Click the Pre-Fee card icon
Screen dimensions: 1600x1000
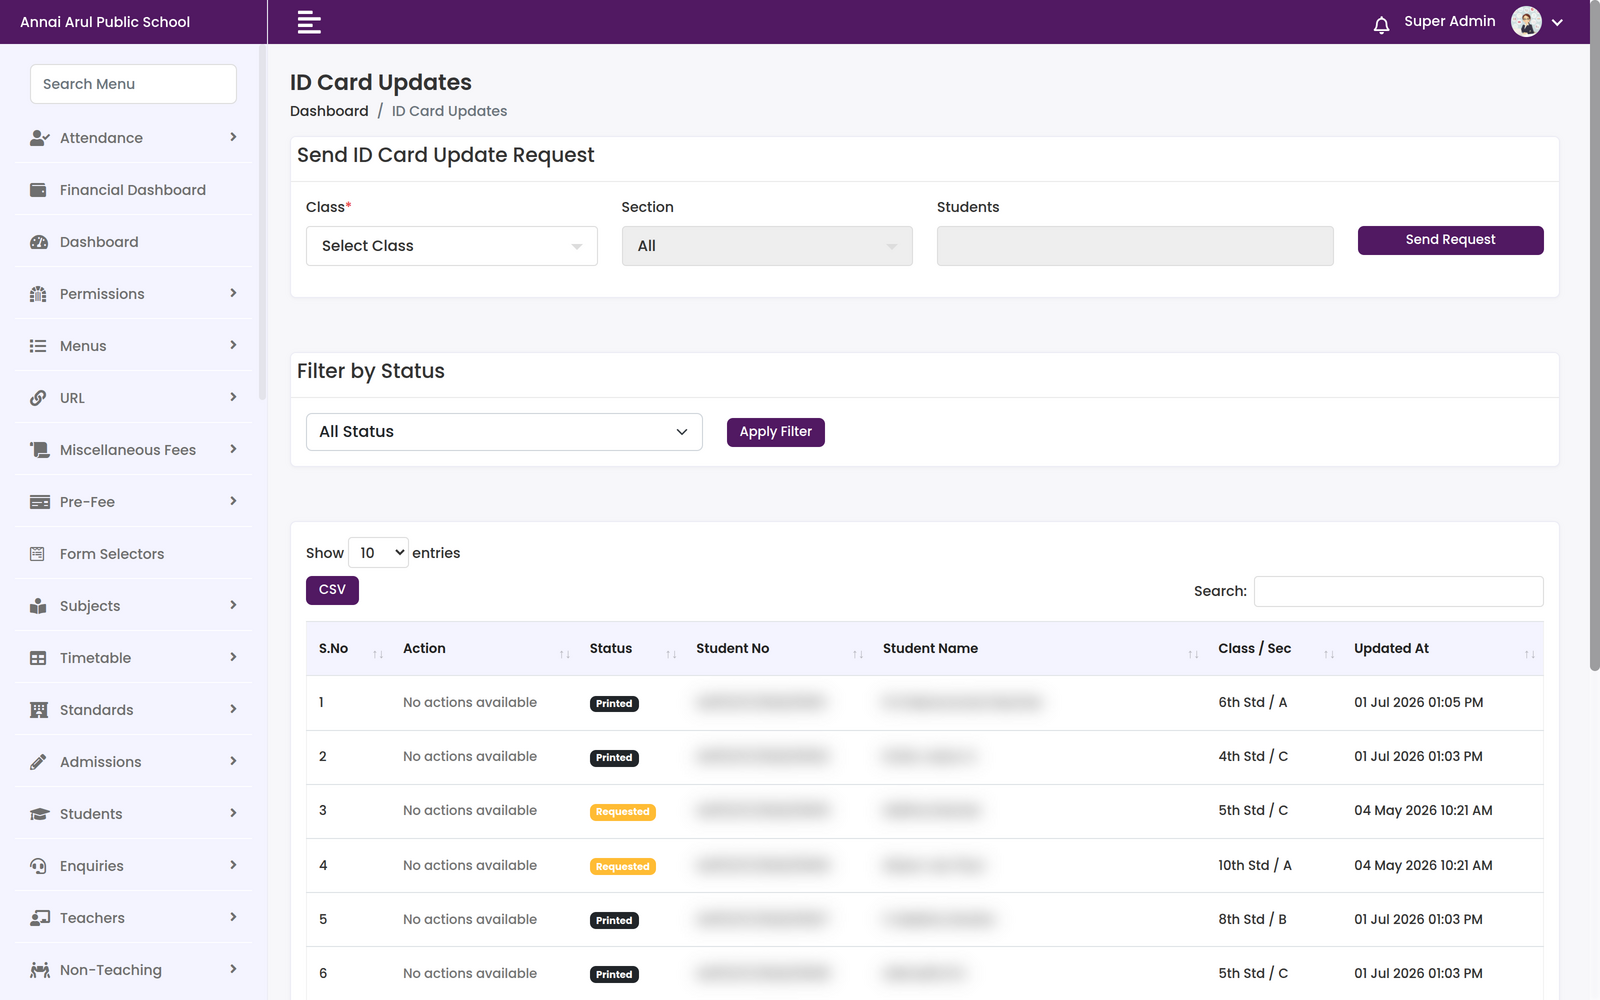(x=39, y=502)
